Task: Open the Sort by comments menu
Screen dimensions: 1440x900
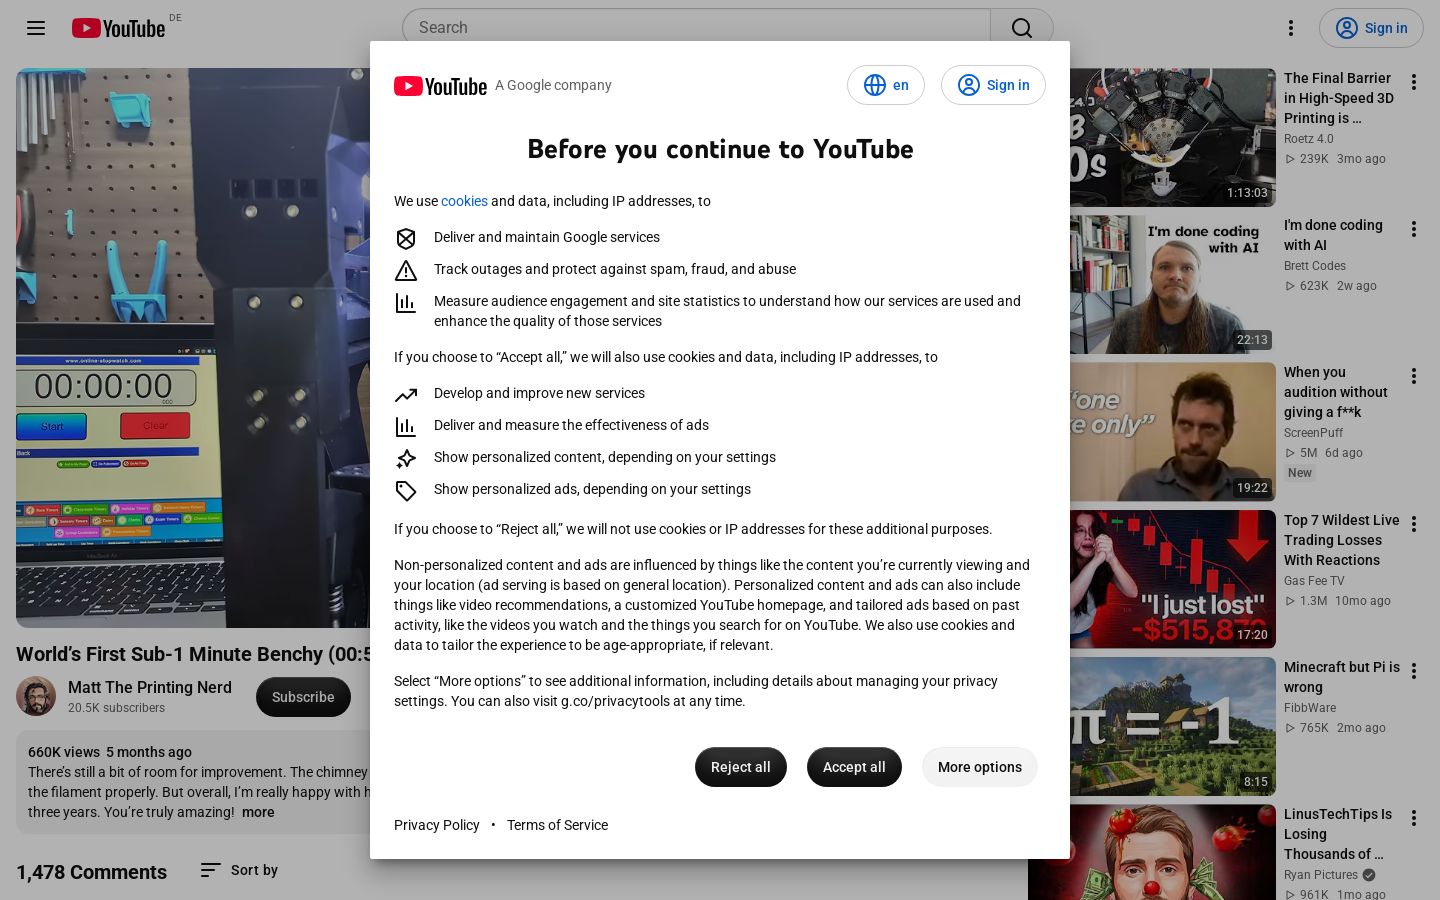Action: coord(239,870)
